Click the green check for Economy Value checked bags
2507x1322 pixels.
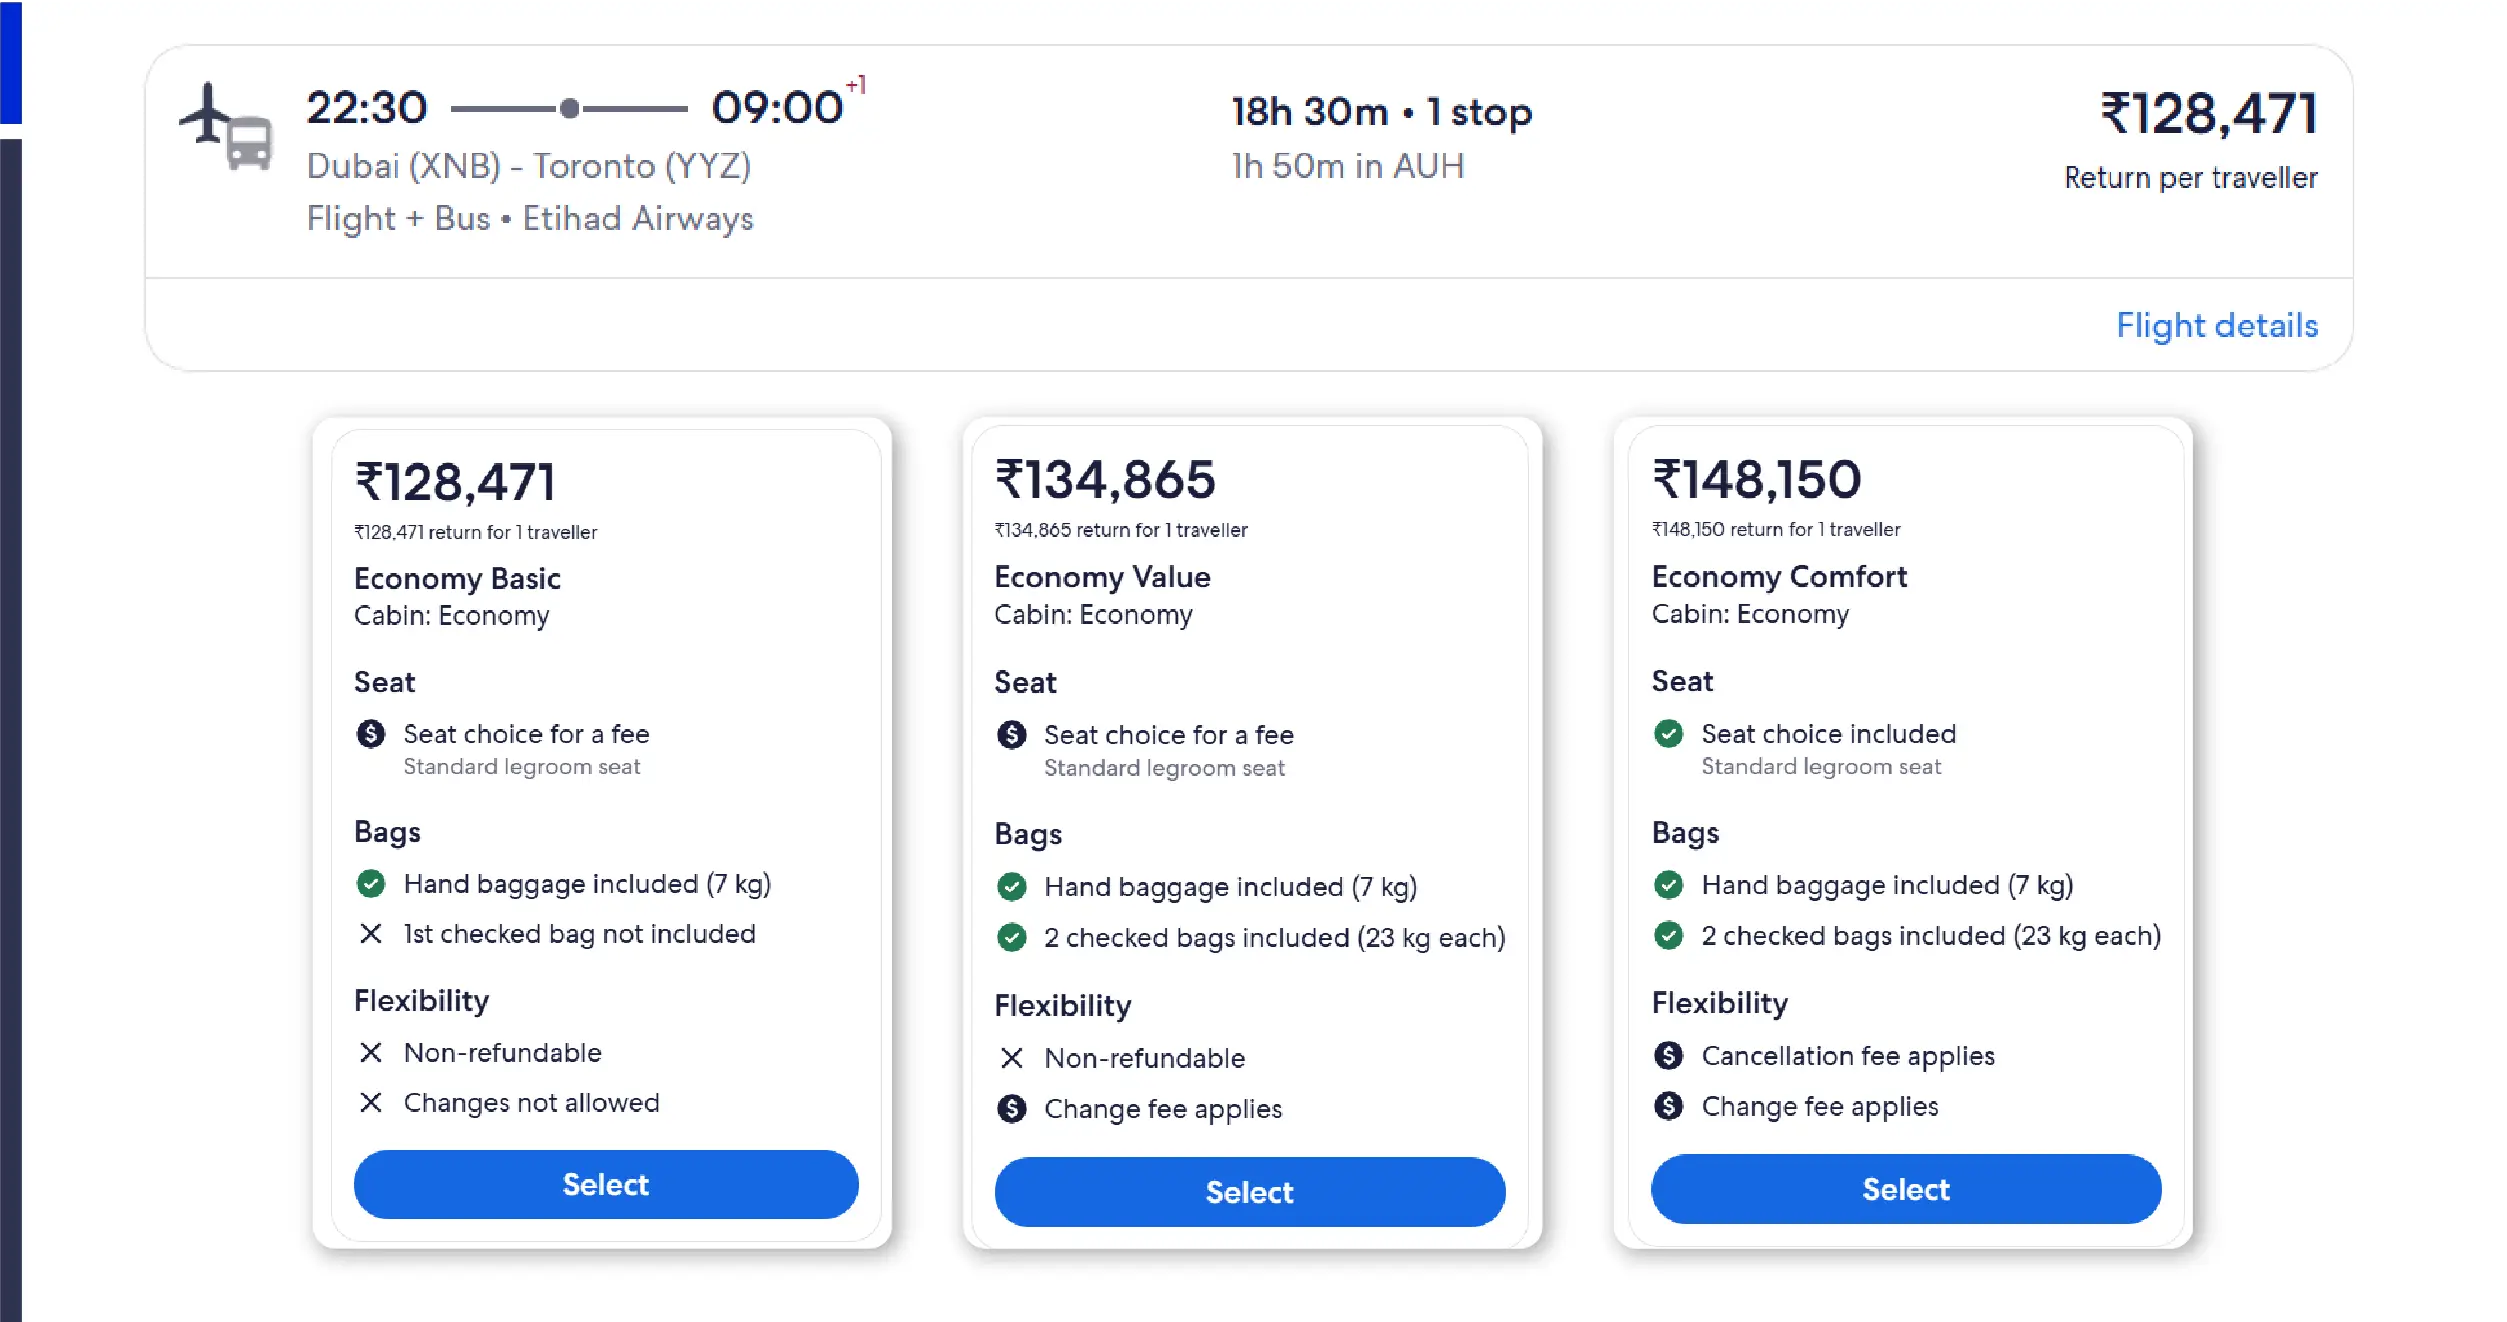pos(1012,938)
